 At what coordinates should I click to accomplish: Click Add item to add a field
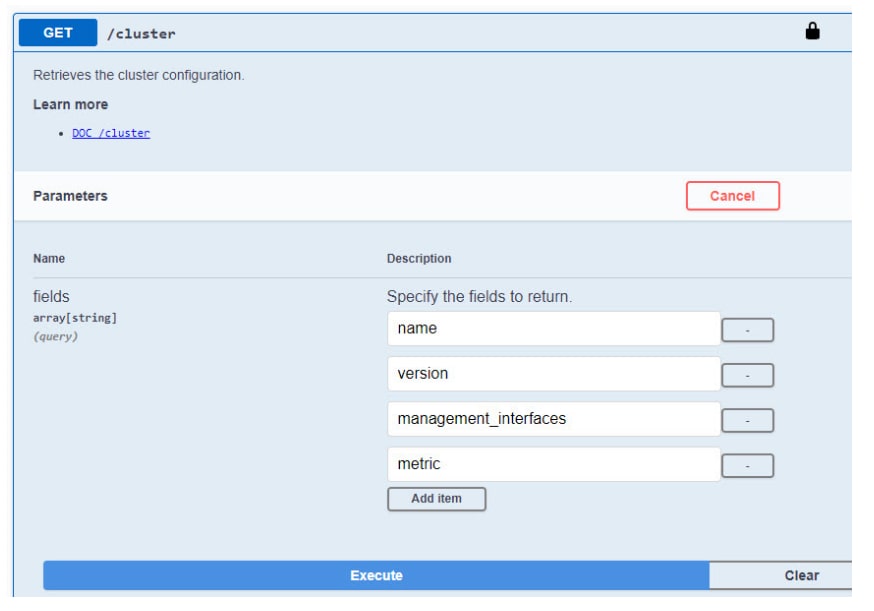pos(436,499)
